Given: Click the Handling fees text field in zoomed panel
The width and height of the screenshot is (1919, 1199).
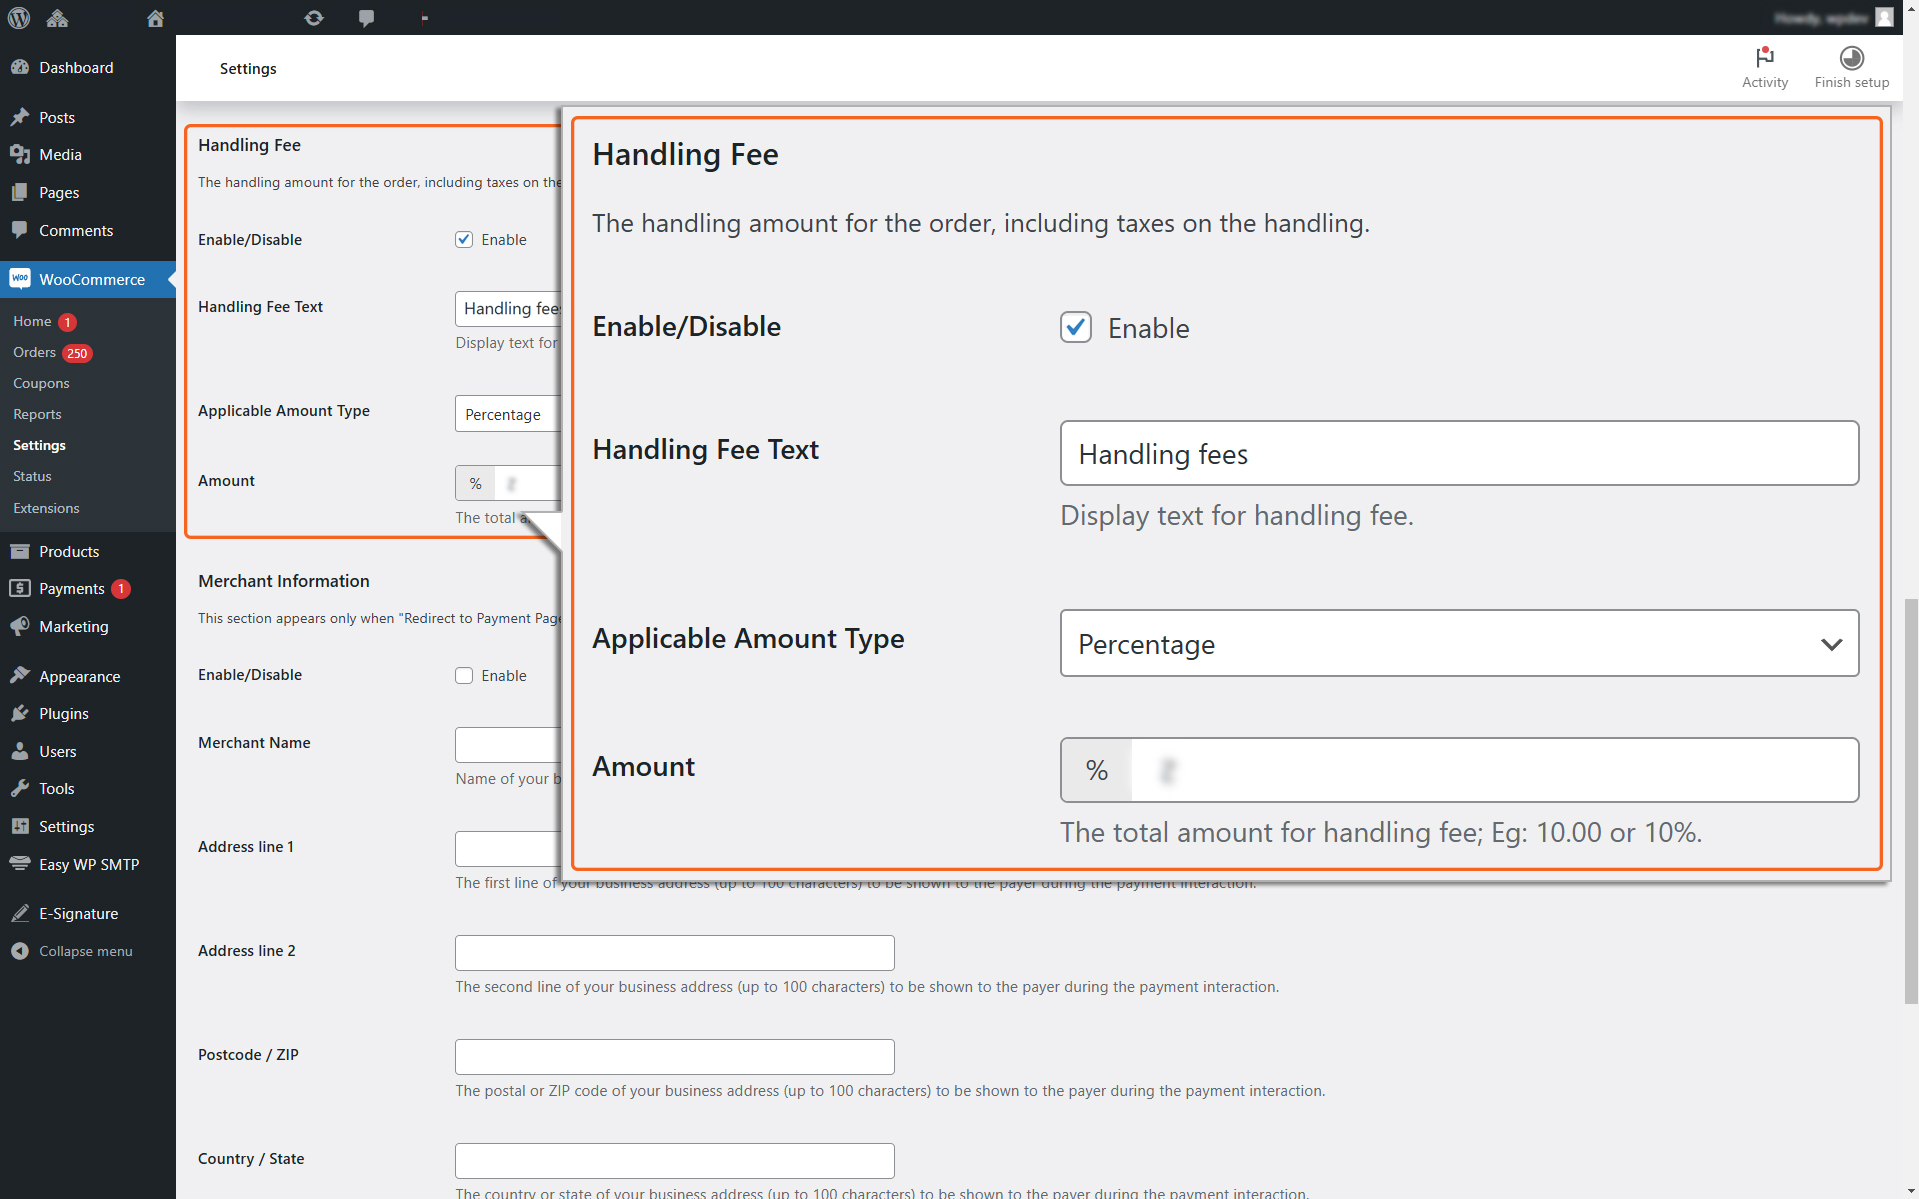Looking at the screenshot, I should (x=1459, y=453).
